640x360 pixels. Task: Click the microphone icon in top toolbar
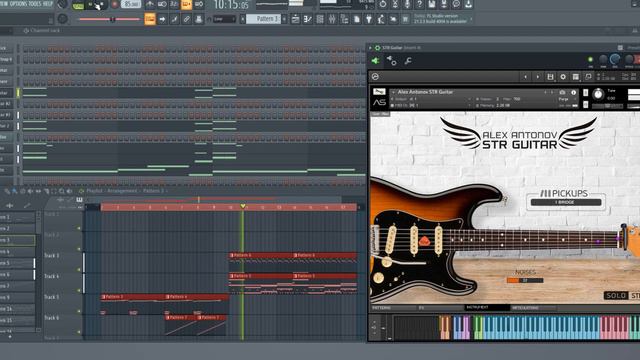pyautogui.click(x=407, y=4)
